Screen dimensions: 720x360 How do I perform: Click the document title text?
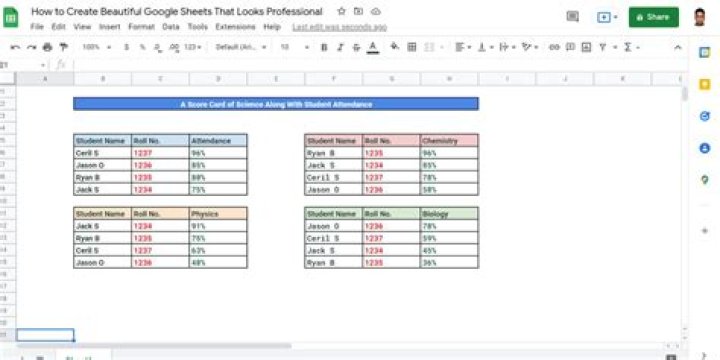177,11
